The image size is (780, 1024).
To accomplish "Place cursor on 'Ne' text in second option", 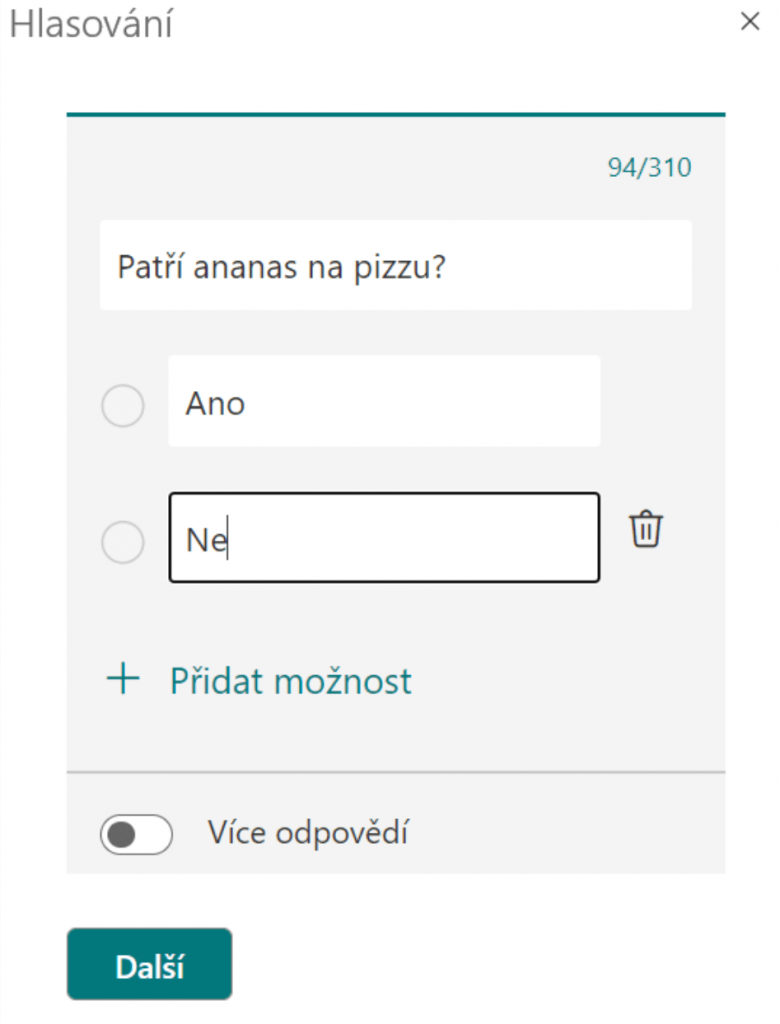I will (206, 541).
